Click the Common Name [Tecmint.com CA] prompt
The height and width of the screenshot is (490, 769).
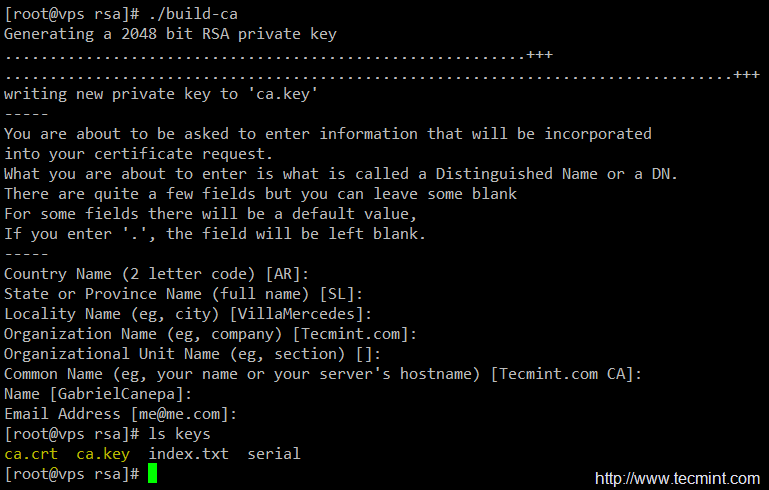point(323,374)
